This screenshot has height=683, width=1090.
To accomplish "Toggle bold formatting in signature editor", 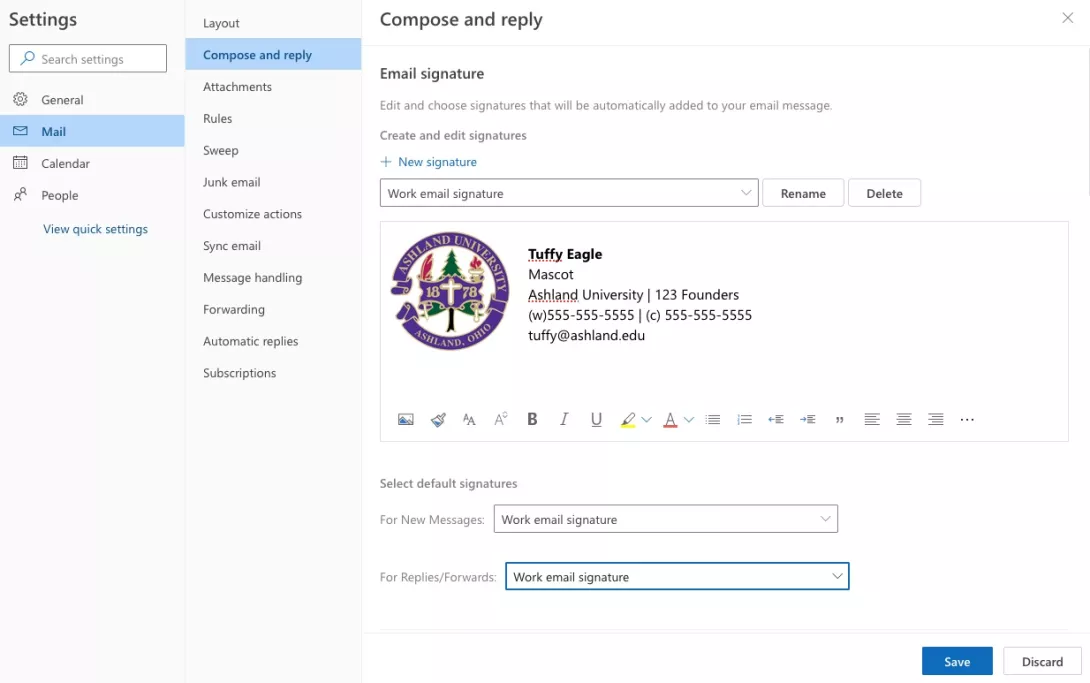I will point(532,420).
